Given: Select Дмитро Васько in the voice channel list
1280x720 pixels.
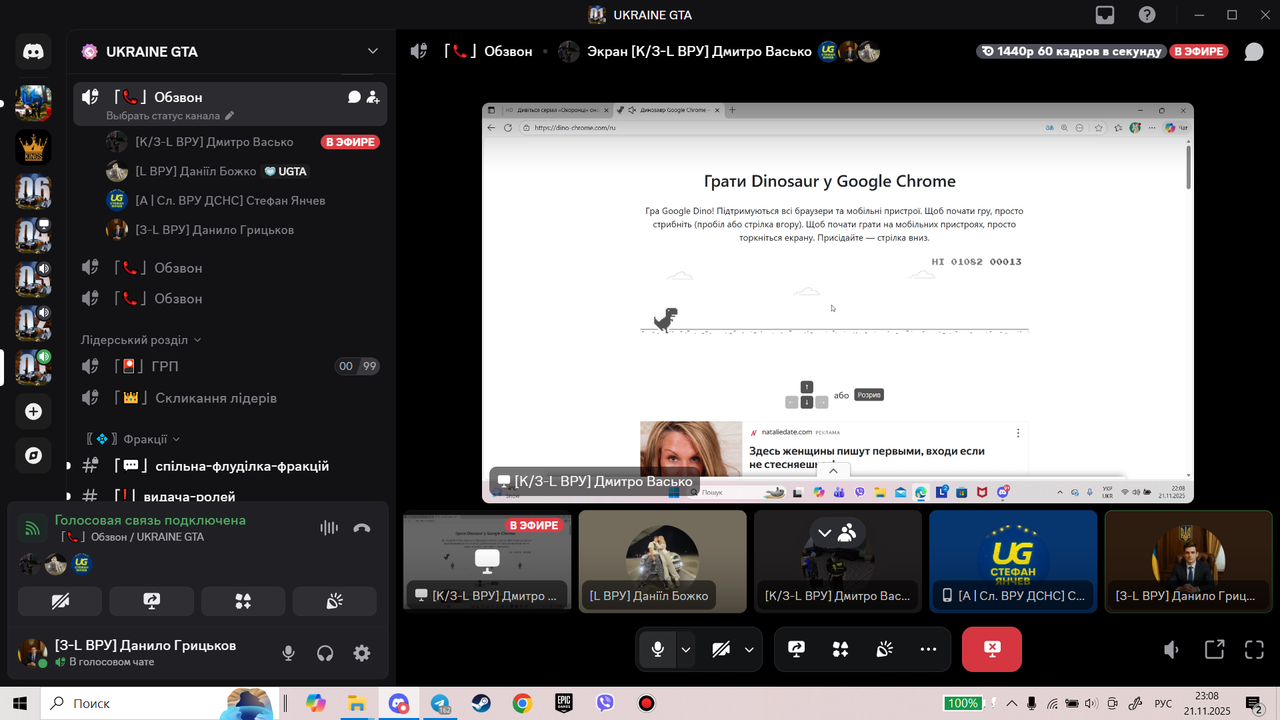Looking at the screenshot, I should [x=244, y=142].
